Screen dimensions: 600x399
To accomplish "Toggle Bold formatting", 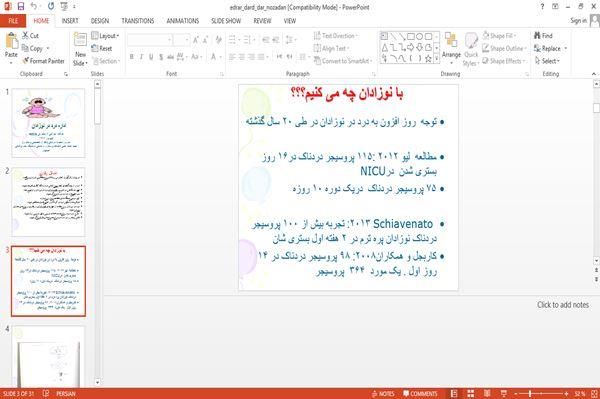I will point(131,57).
